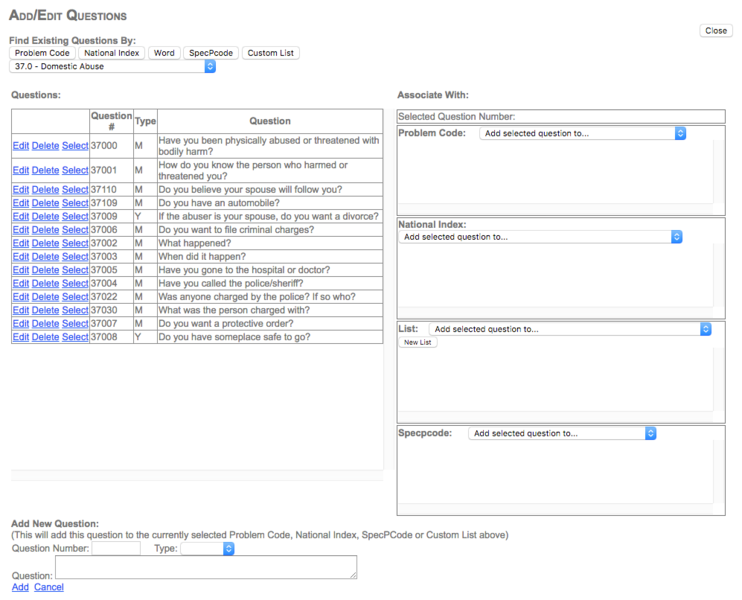
Task: Edit question 37001
Action: [21, 170]
